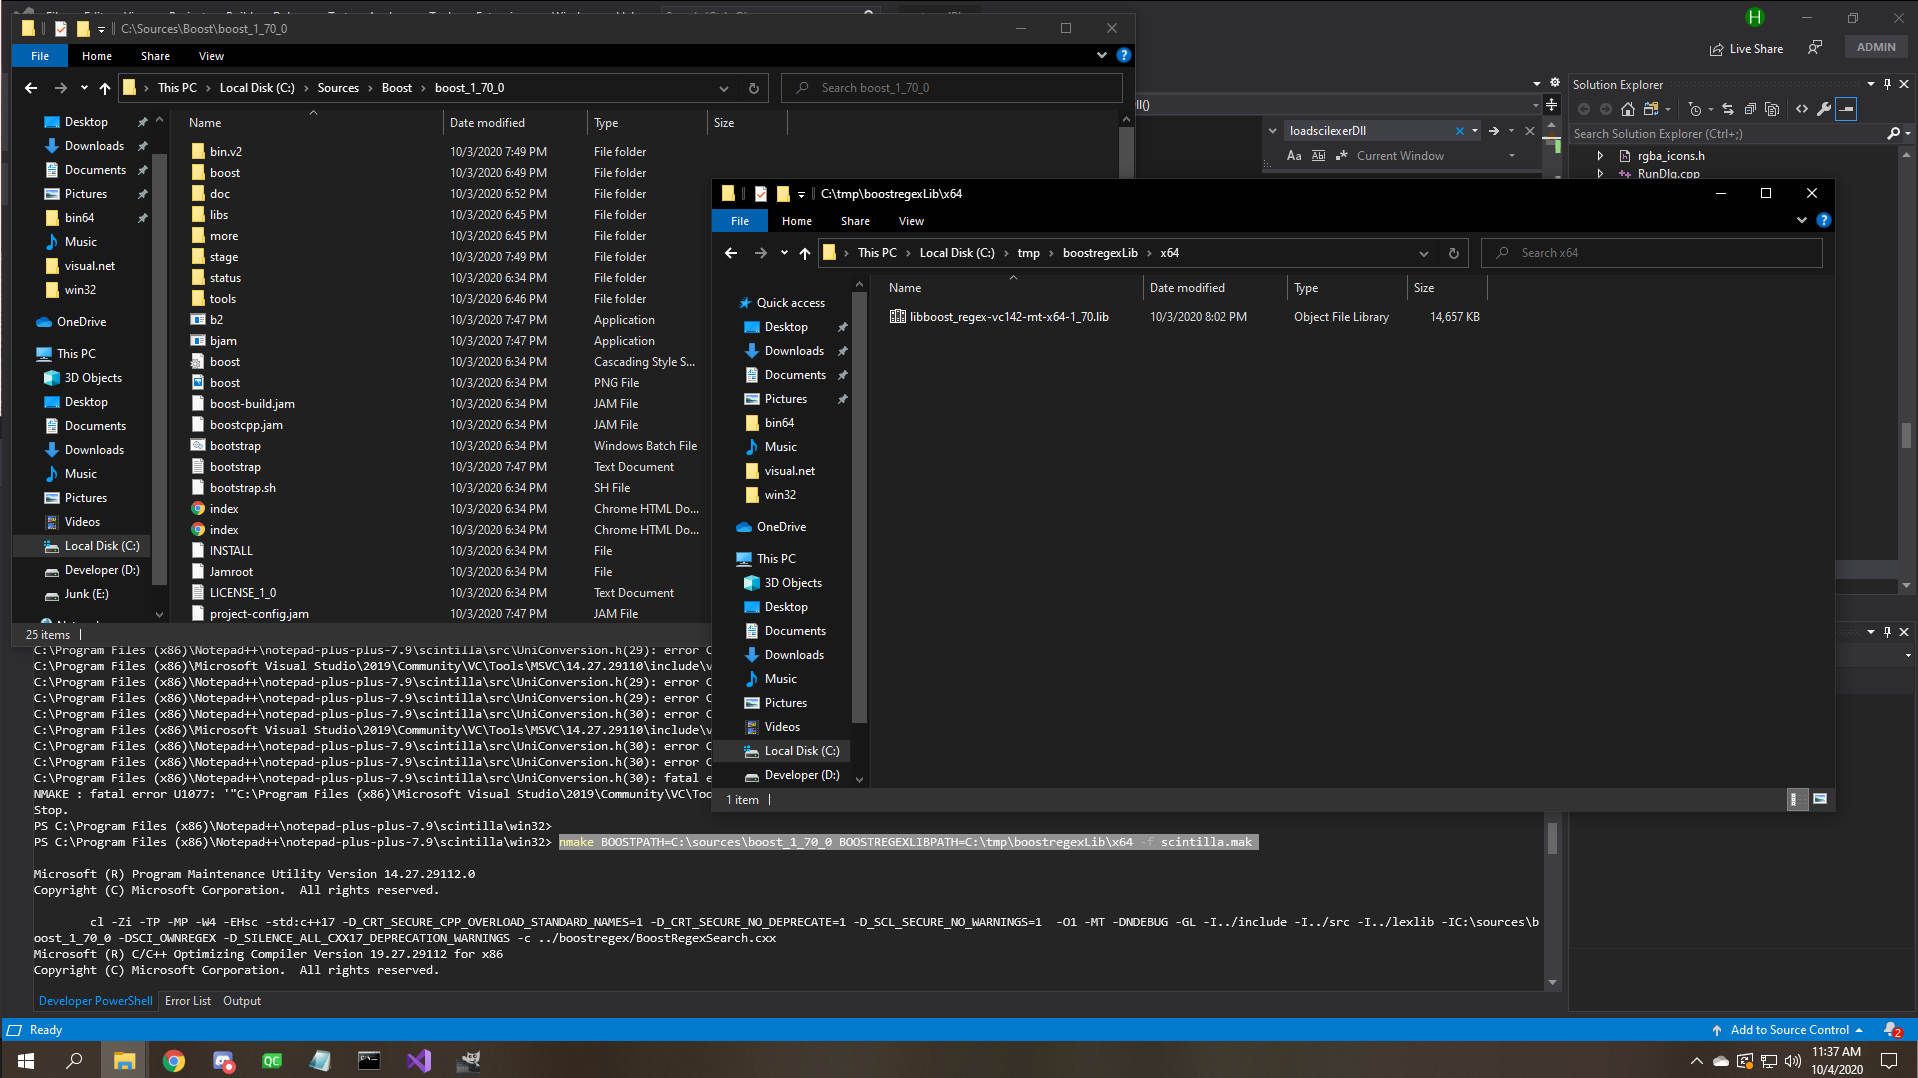Close the find box panel
Screen dimensions: 1918x1078
coord(1529,131)
